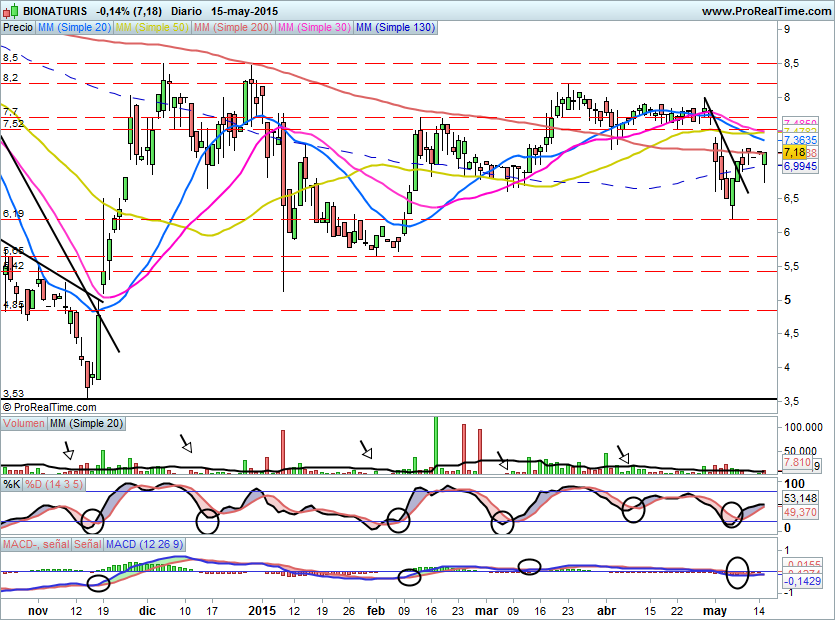Viewport: 835px width, 620px height.
Task: Toggle the MM (Simple 130) label
Action: (x=396, y=28)
